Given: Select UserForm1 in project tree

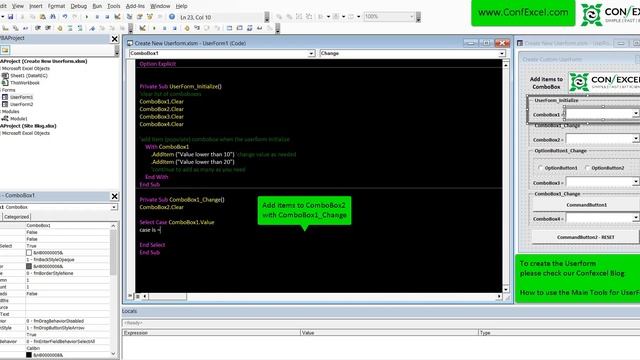Looking at the screenshot, I should [x=21, y=97].
